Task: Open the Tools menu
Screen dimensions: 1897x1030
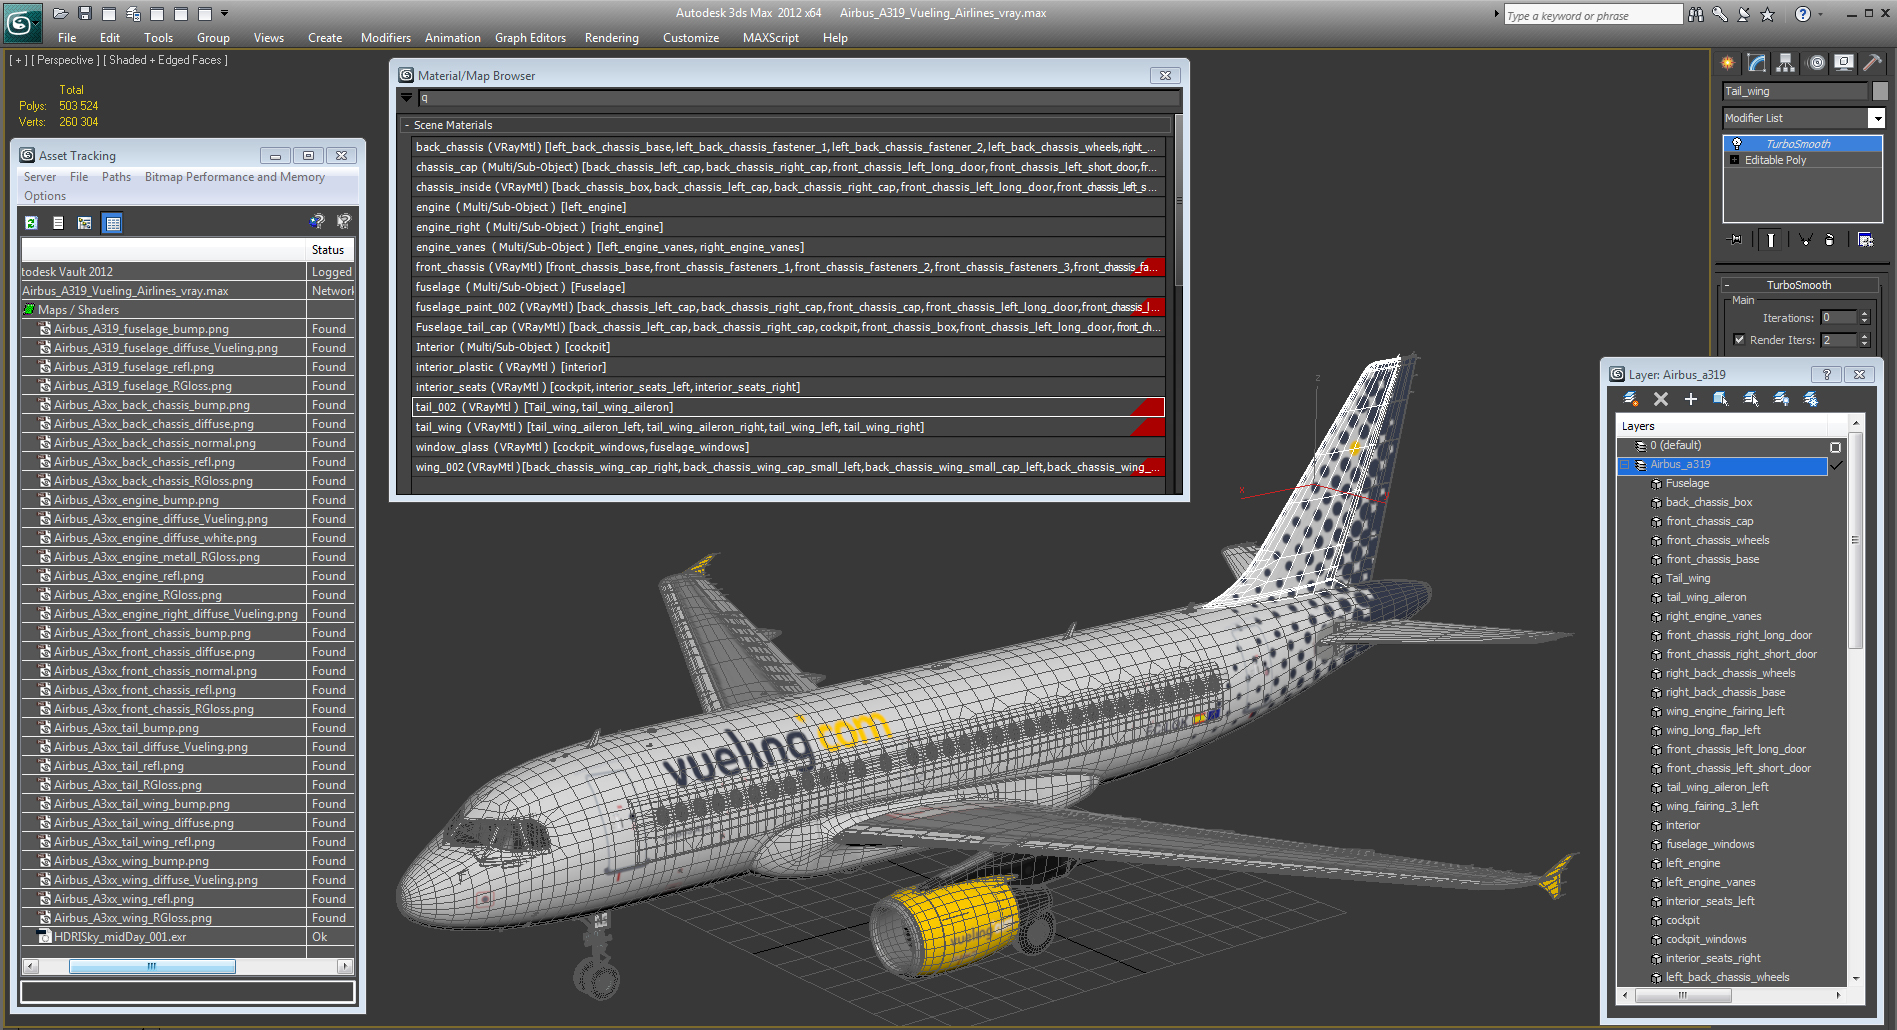Action: (158, 38)
